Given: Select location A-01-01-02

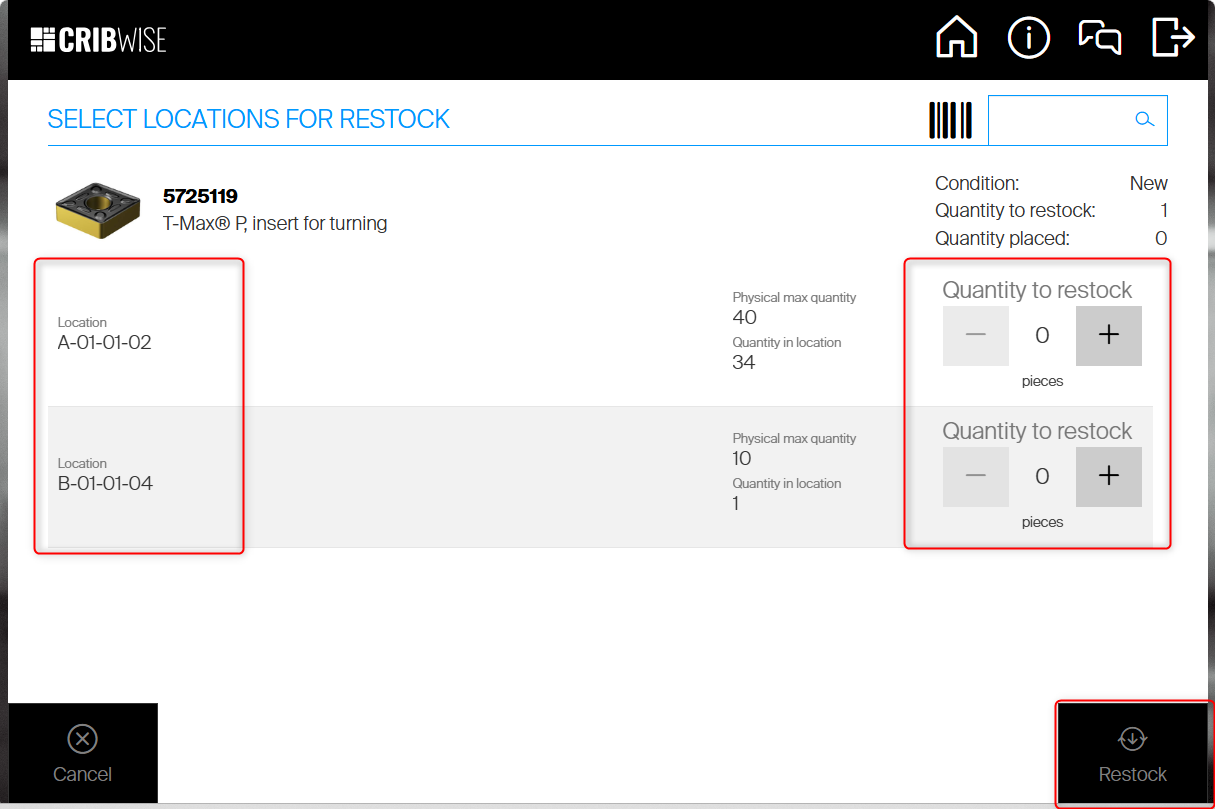Looking at the screenshot, I should (x=105, y=342).
